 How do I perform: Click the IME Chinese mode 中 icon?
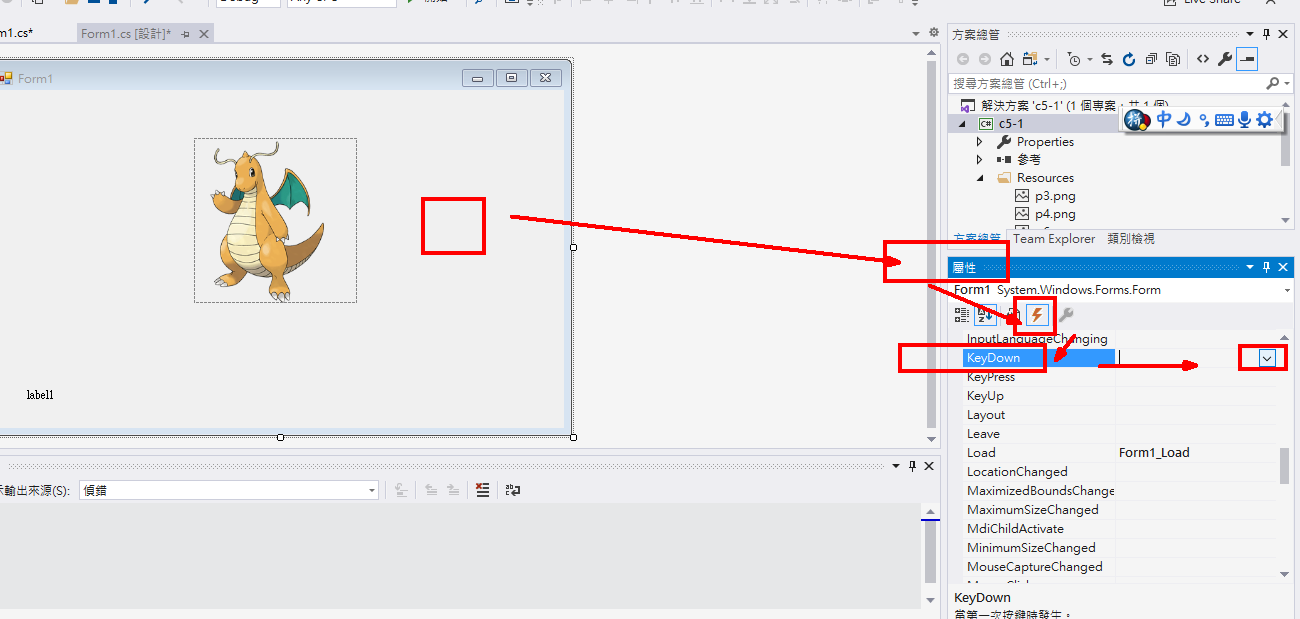1164,120
